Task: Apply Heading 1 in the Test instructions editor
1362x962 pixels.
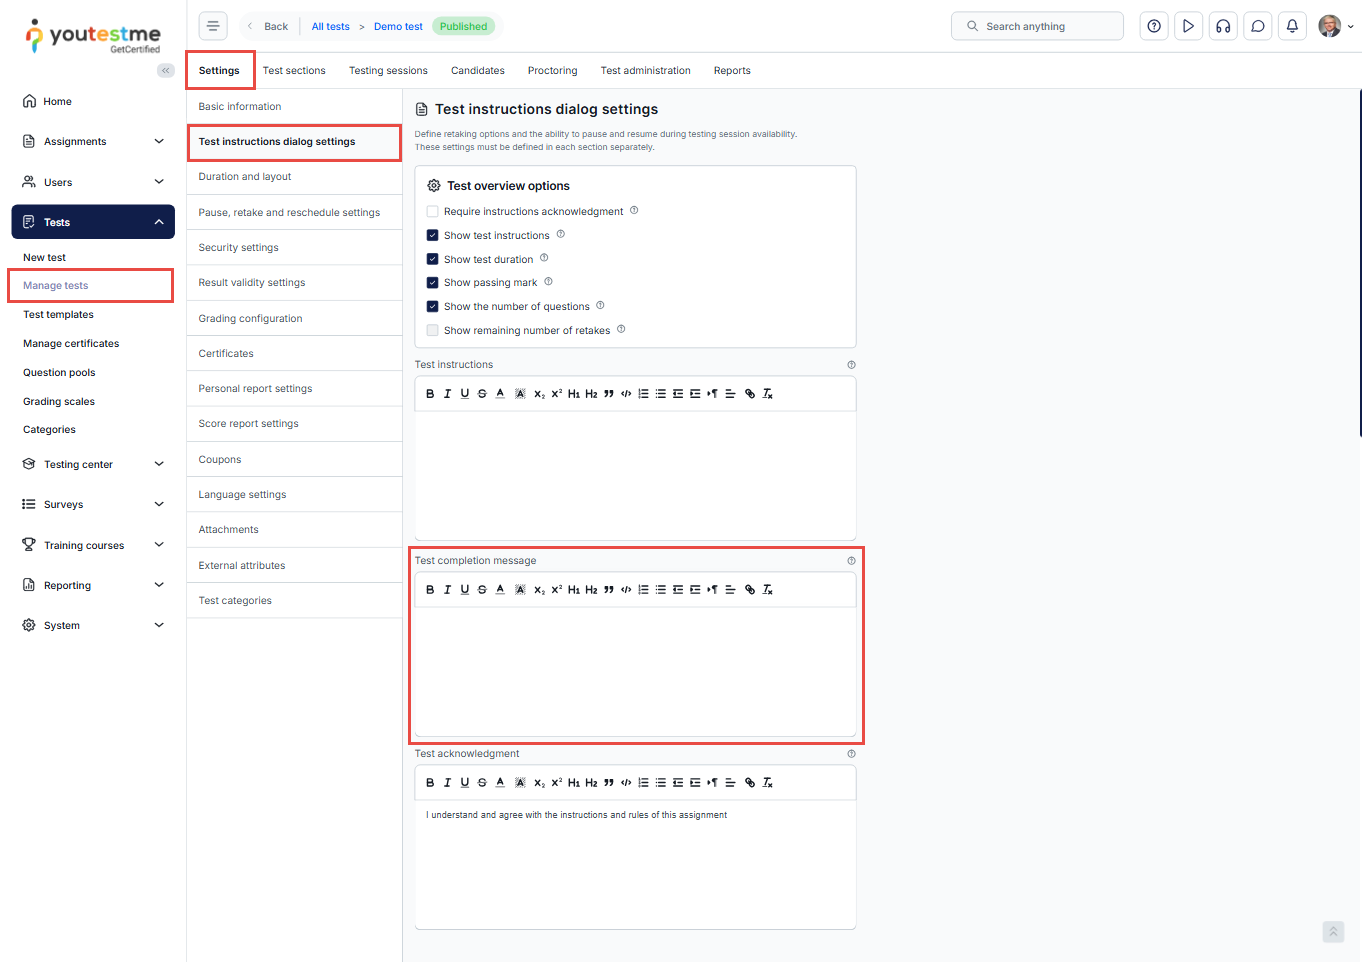Action: 574,394
